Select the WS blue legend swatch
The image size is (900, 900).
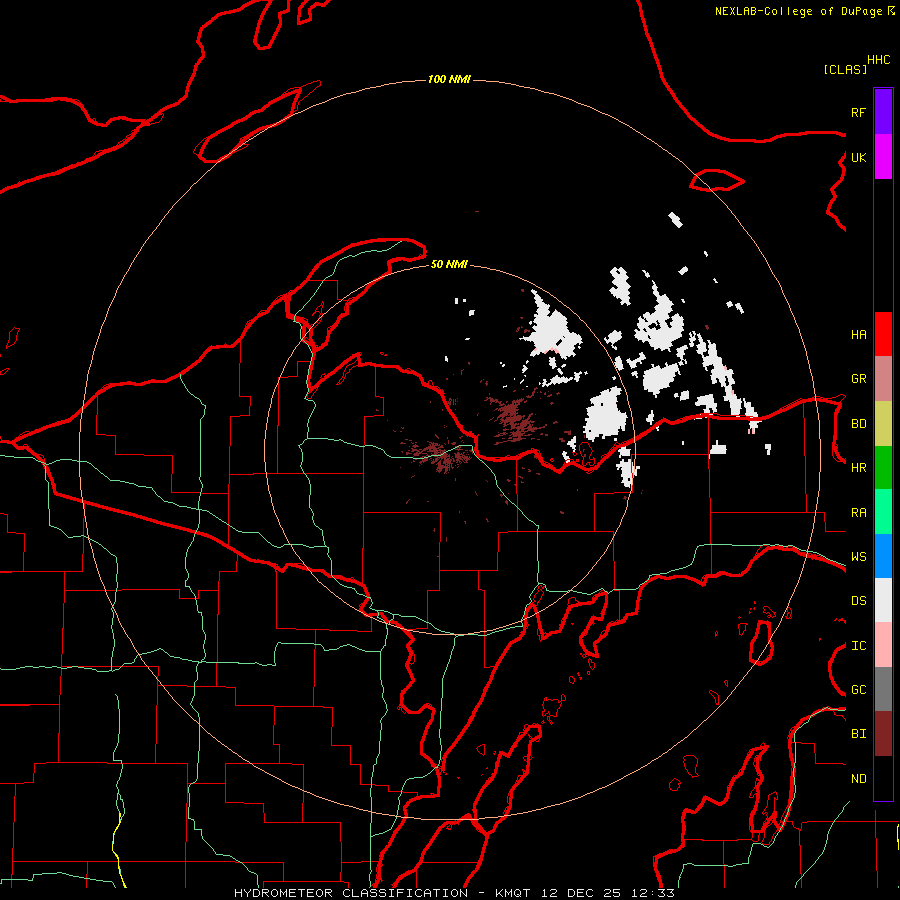click(x=883, y=556)
